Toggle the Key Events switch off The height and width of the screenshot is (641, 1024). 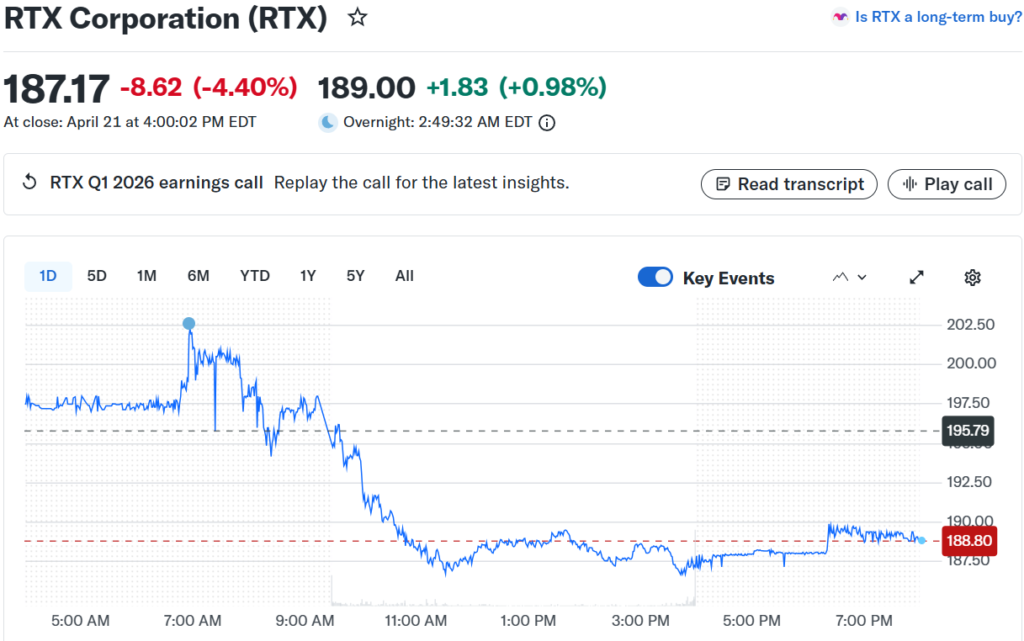click(x=655, y=278)
